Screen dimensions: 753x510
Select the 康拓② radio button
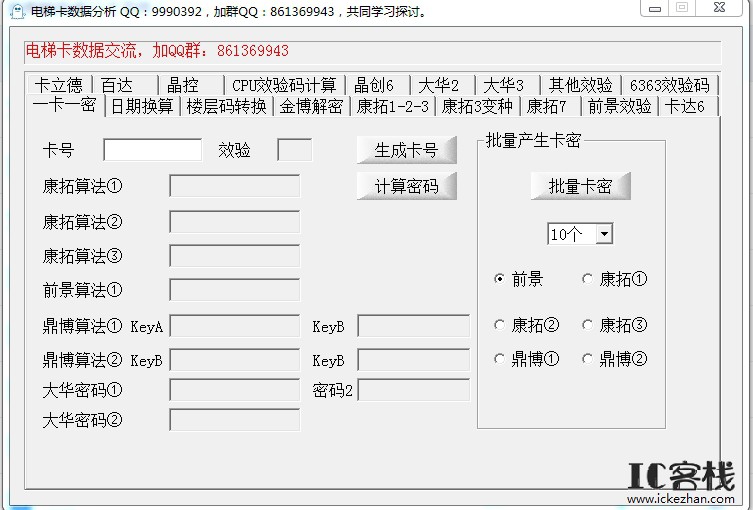coord(500,325)
